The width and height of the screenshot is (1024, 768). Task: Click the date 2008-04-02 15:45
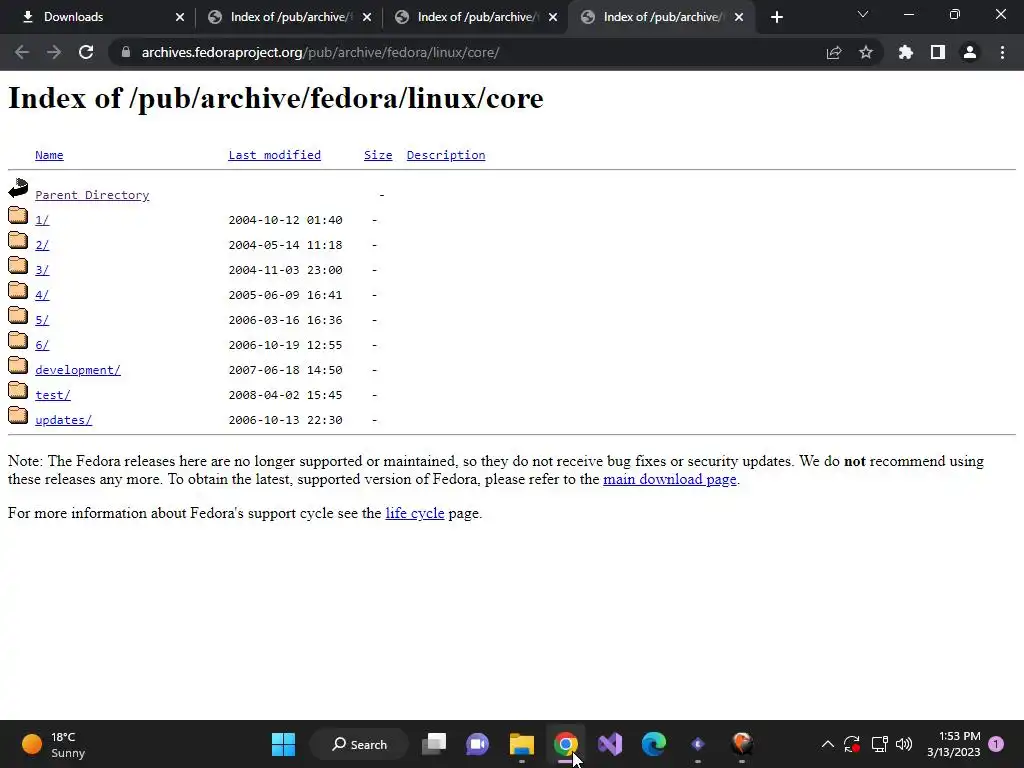pos(285,395)
